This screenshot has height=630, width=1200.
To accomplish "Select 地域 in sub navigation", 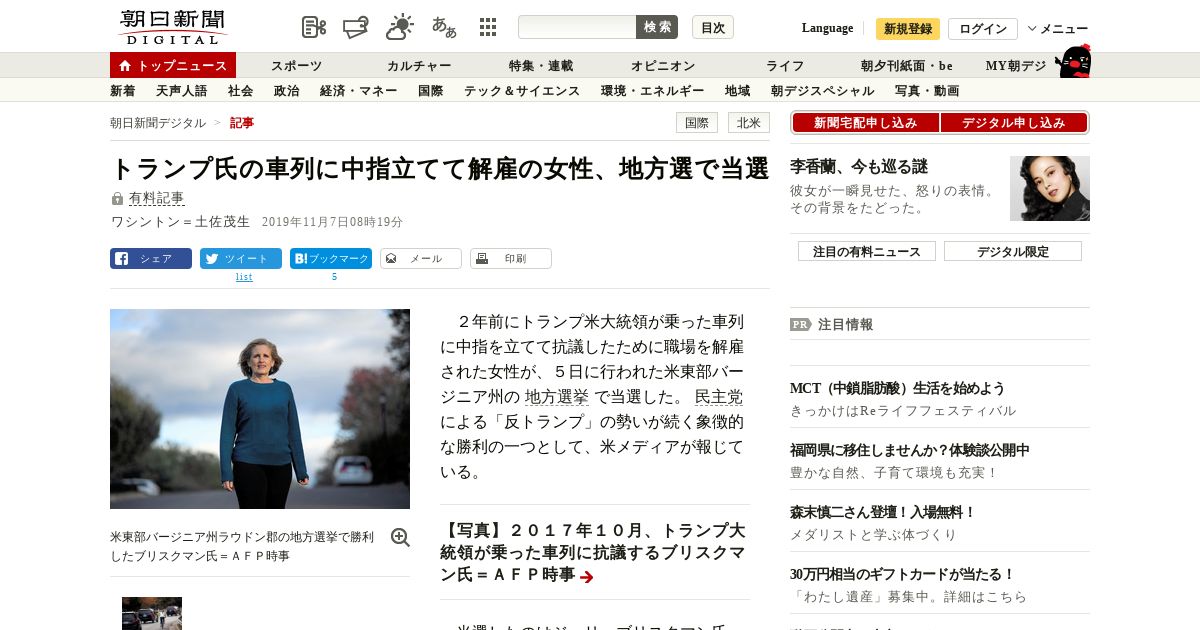I will click(738, 91).
